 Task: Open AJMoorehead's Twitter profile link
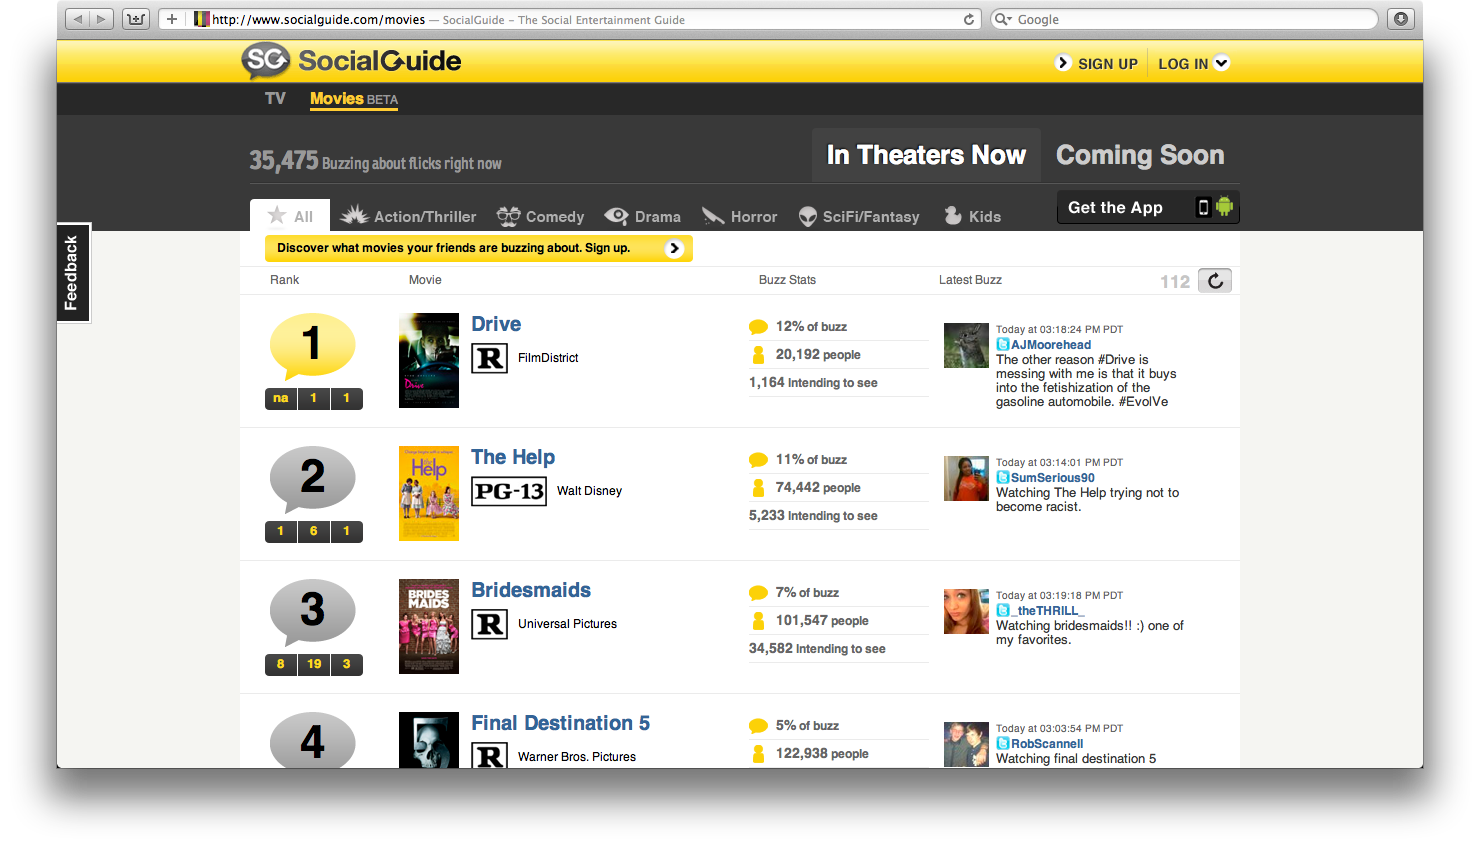(x=1051, y=345)
